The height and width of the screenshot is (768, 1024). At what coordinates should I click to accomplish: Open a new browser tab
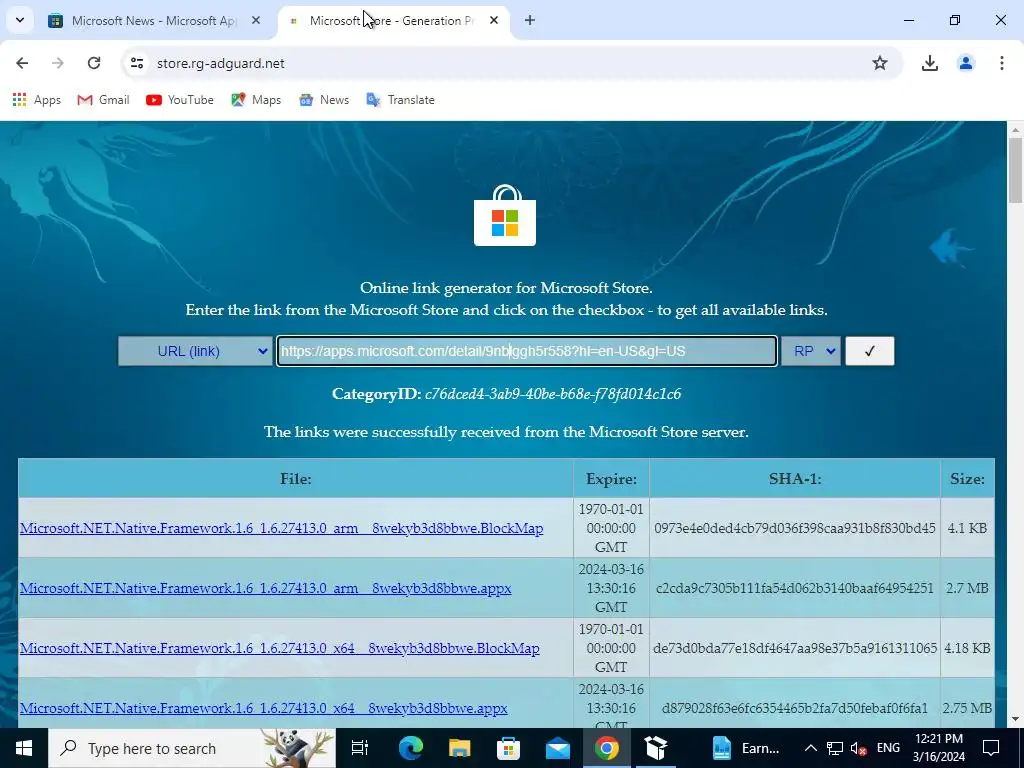[x=530, y=20]
